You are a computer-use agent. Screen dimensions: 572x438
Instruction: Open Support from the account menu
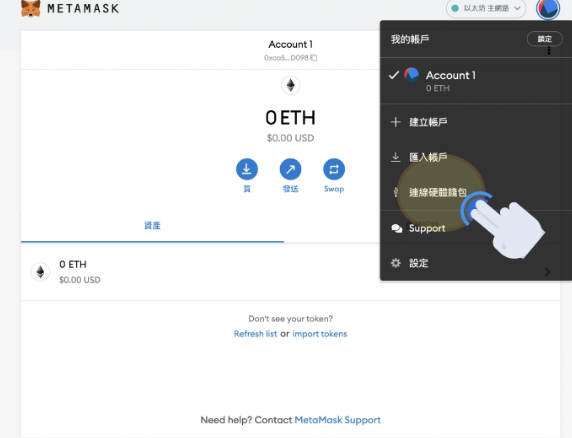[x=476, y=228]
